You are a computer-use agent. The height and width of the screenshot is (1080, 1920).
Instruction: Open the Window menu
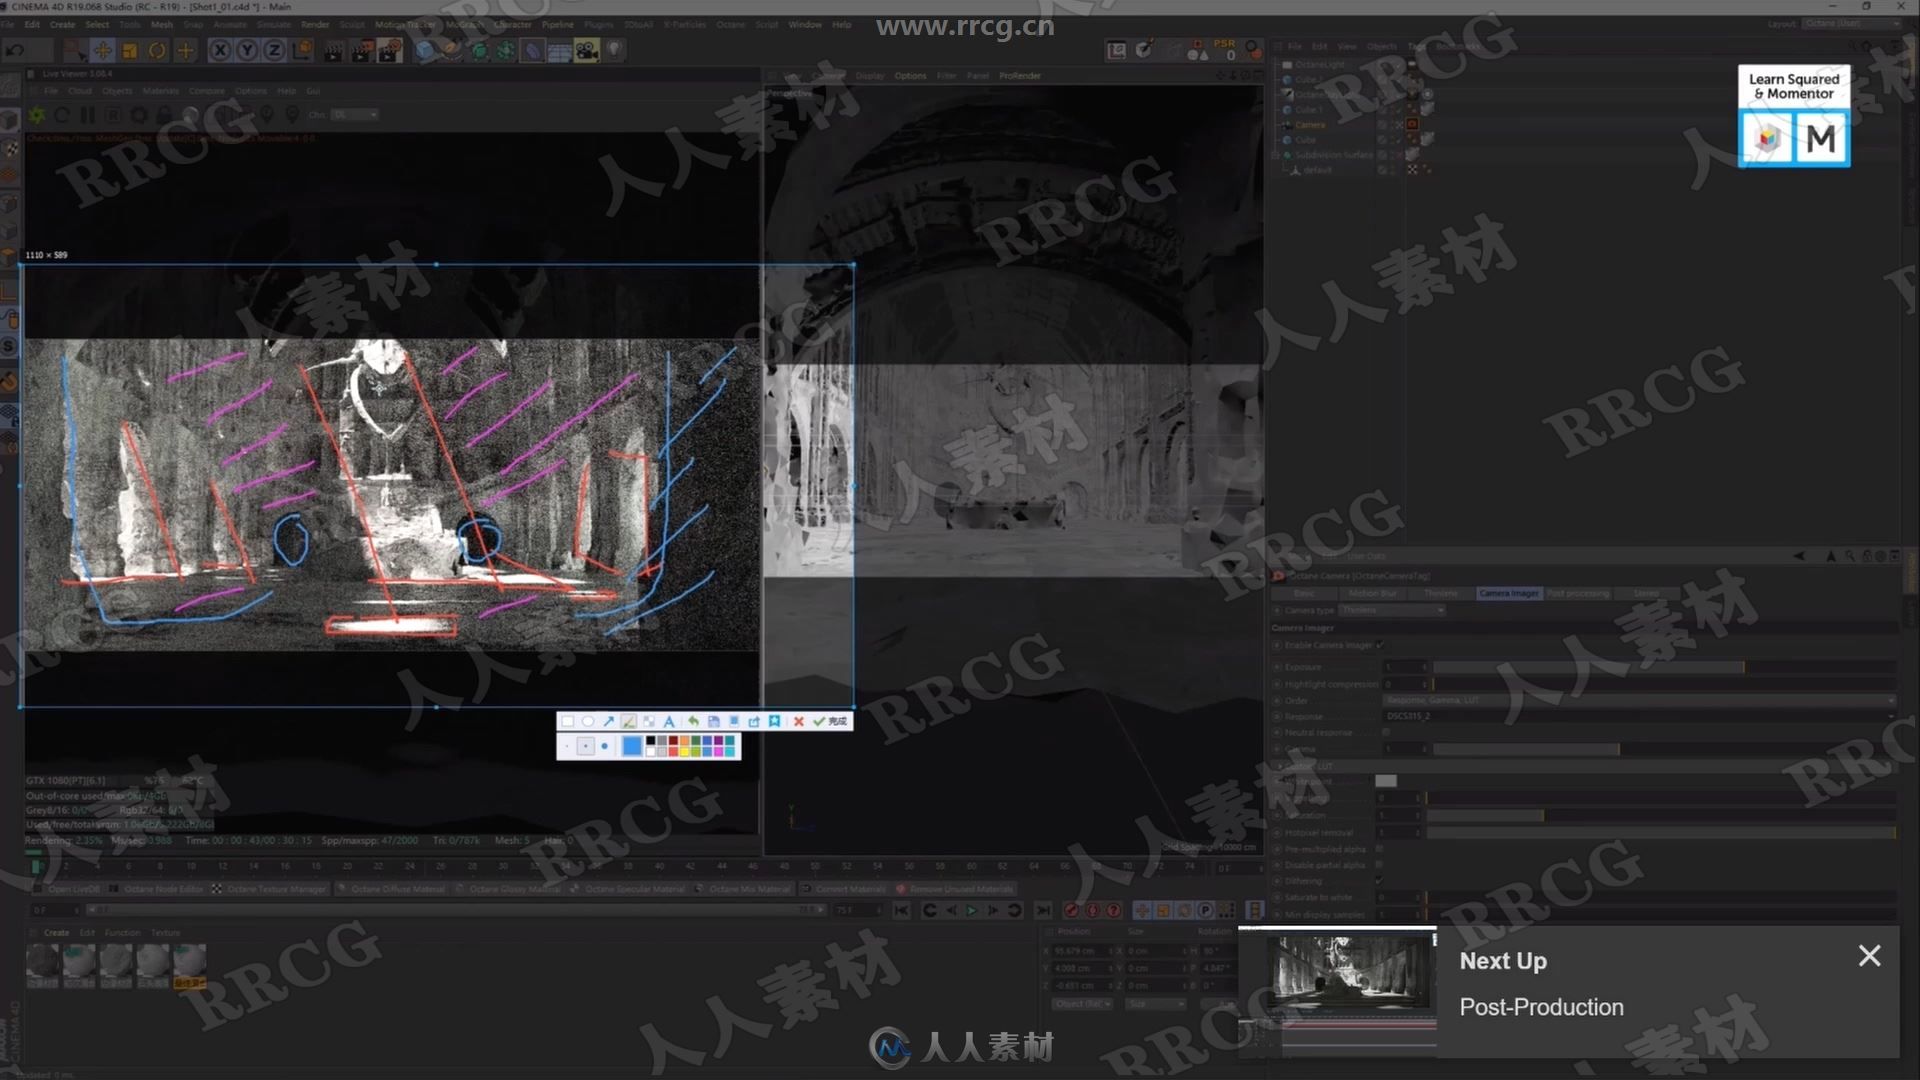click(x=805, y=24)
